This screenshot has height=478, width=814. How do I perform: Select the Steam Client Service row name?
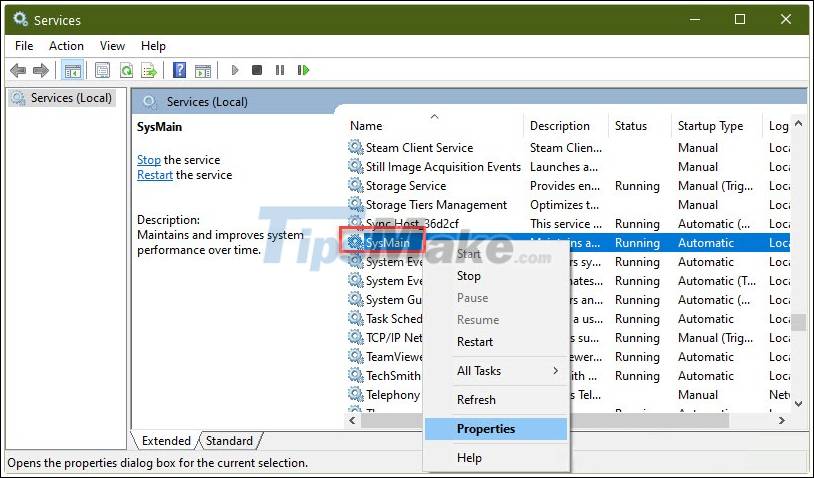[419, 147]
